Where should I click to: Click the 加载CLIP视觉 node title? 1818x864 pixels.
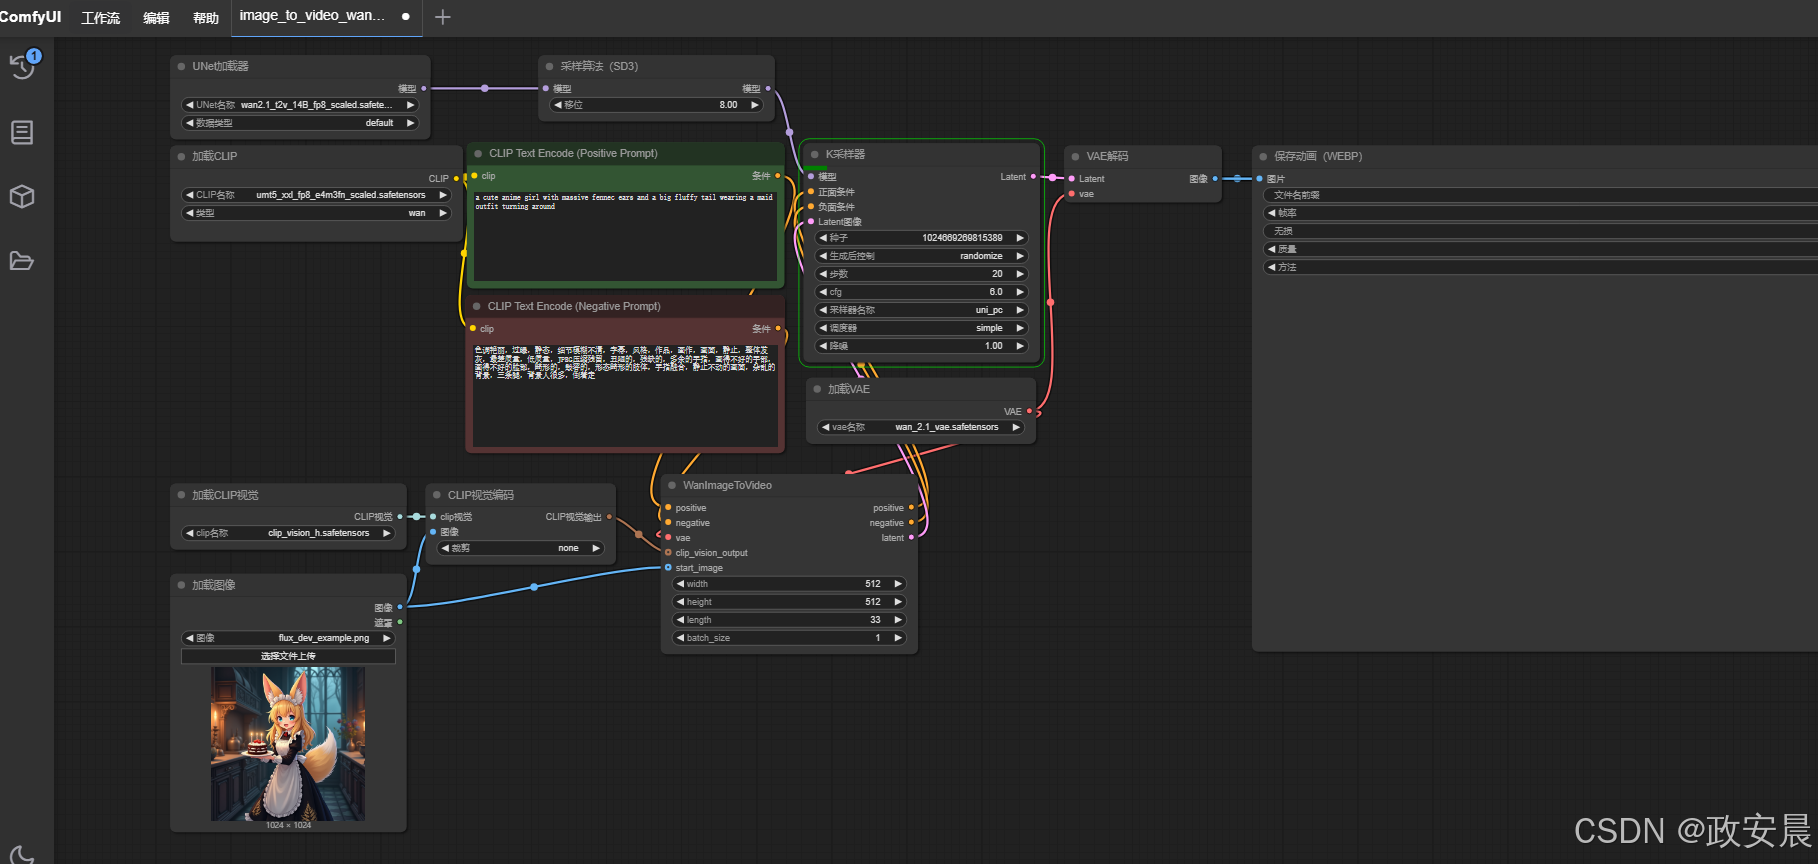(x=225, y=495)
